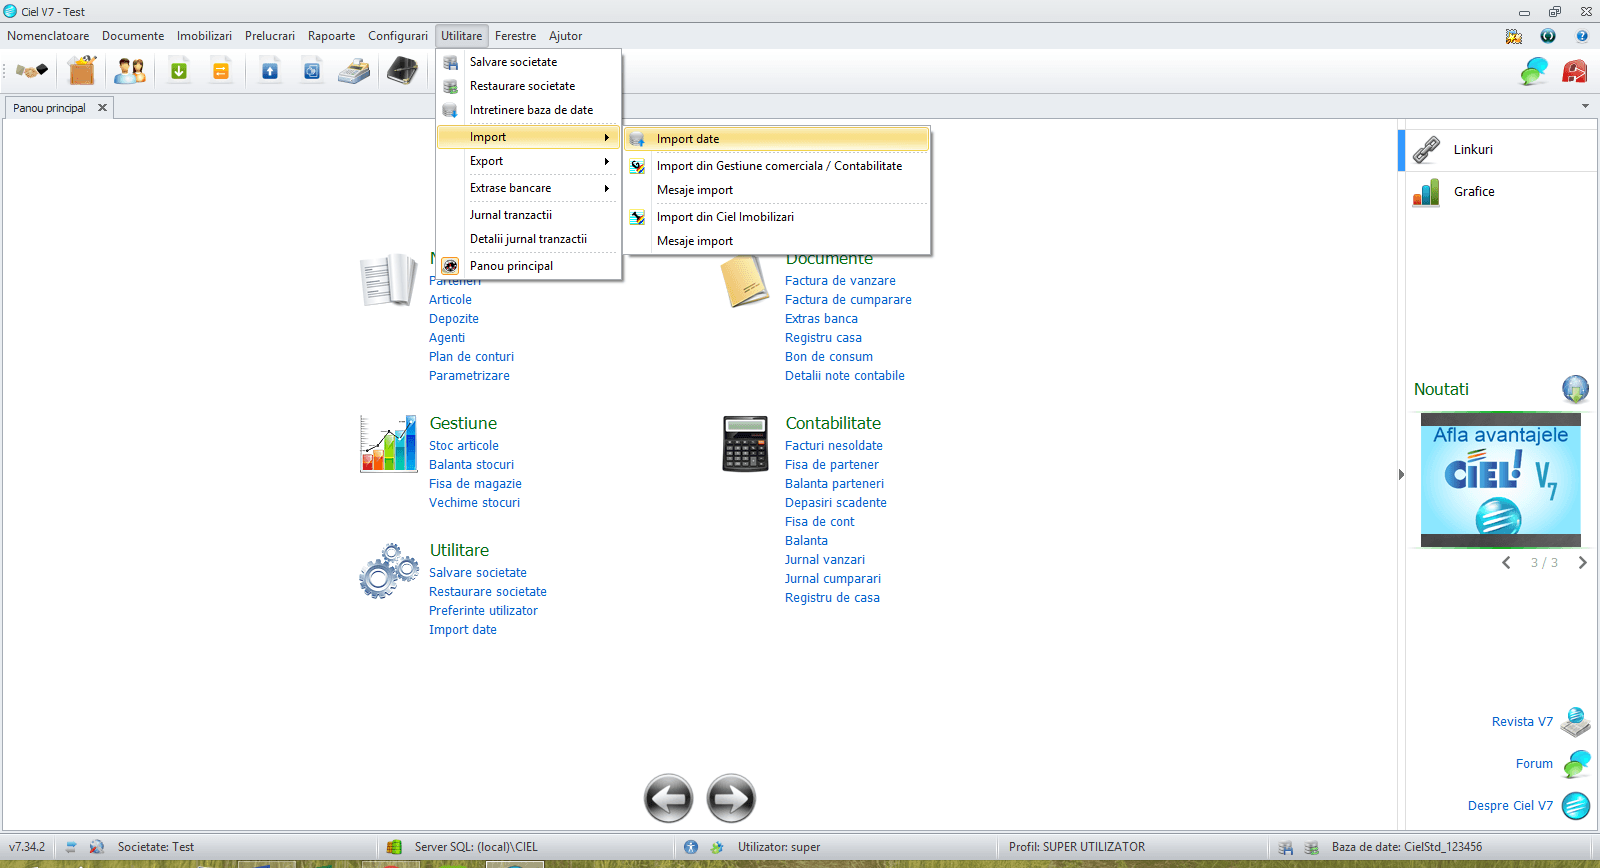
Task: Click the colorful chart Gestiune icon
Action: (389, 443)
